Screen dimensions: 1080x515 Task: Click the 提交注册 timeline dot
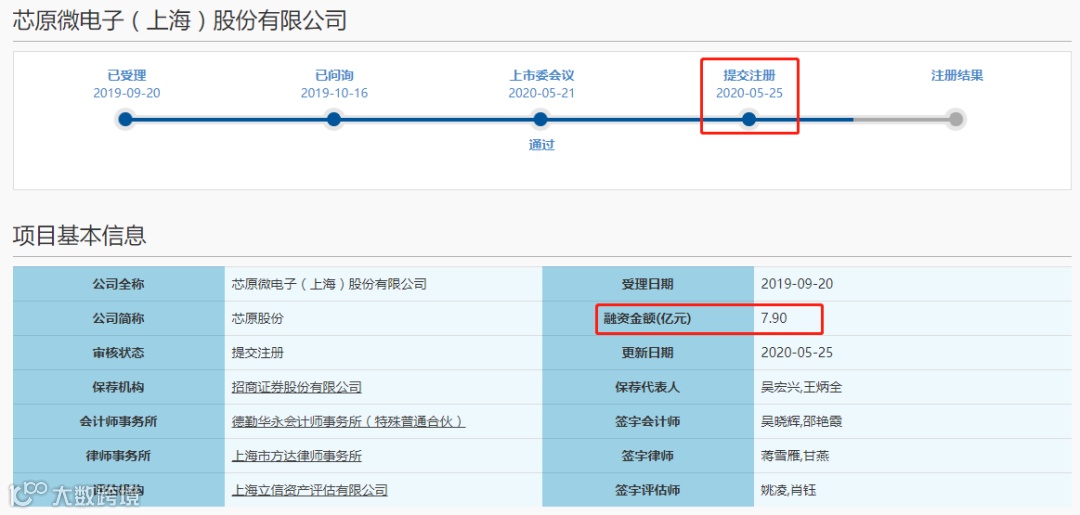(x=749, y=120)
